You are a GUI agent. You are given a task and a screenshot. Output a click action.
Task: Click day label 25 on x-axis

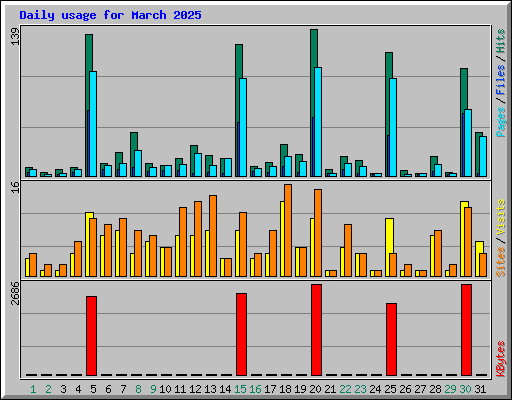pyautogui.click(x=390, y=389)
